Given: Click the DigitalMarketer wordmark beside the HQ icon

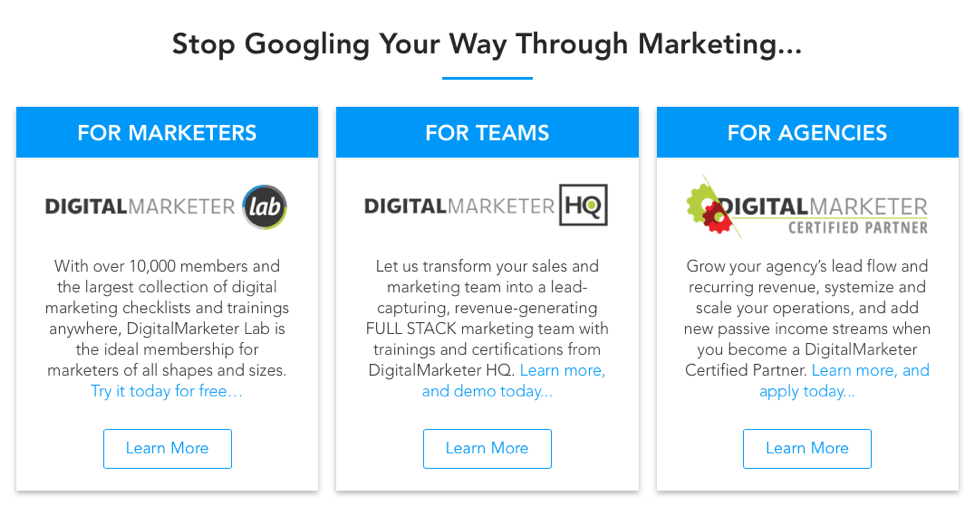Looking at the screenshot, I should tap(459, 206).
